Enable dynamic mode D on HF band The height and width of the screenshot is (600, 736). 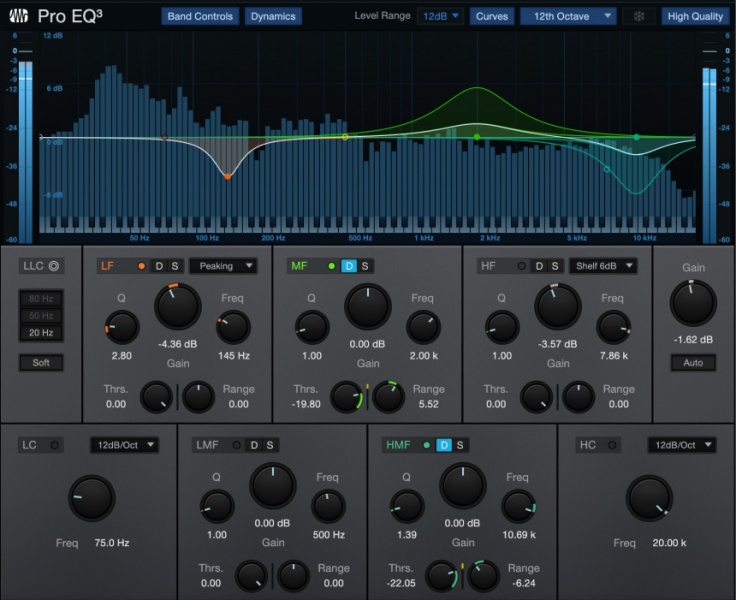pyautogui.click(x=539, y=266)
